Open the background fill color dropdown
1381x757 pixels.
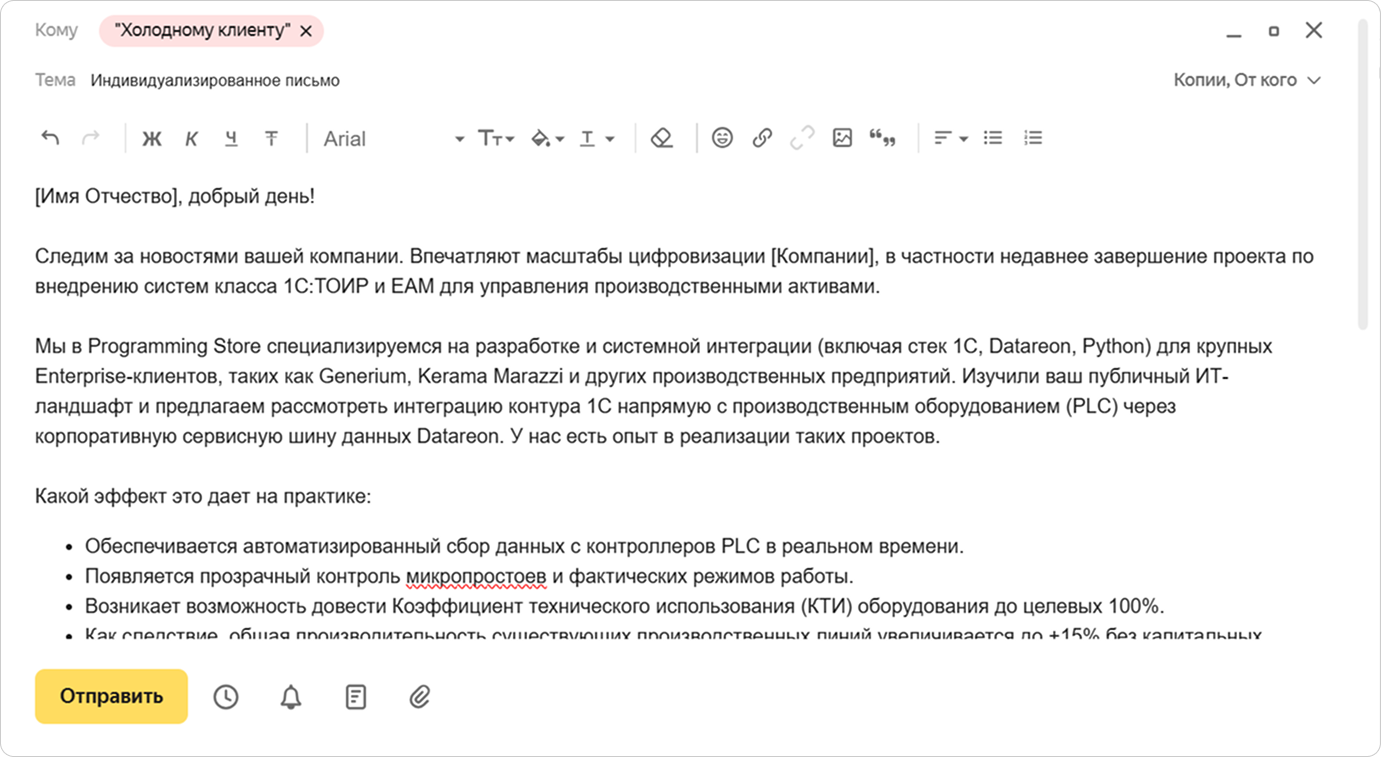click(x=547, y=139)
